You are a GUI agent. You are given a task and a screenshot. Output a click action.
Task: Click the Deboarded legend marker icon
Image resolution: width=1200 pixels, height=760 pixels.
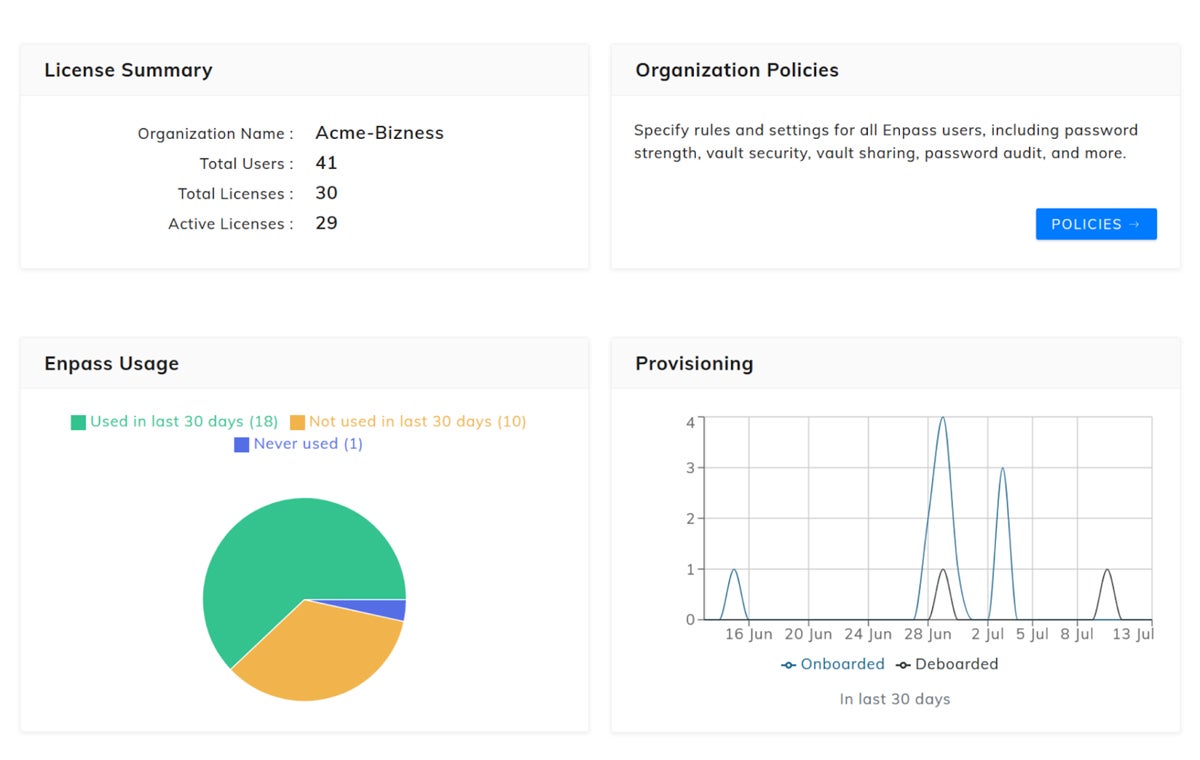tap(903, 665)
